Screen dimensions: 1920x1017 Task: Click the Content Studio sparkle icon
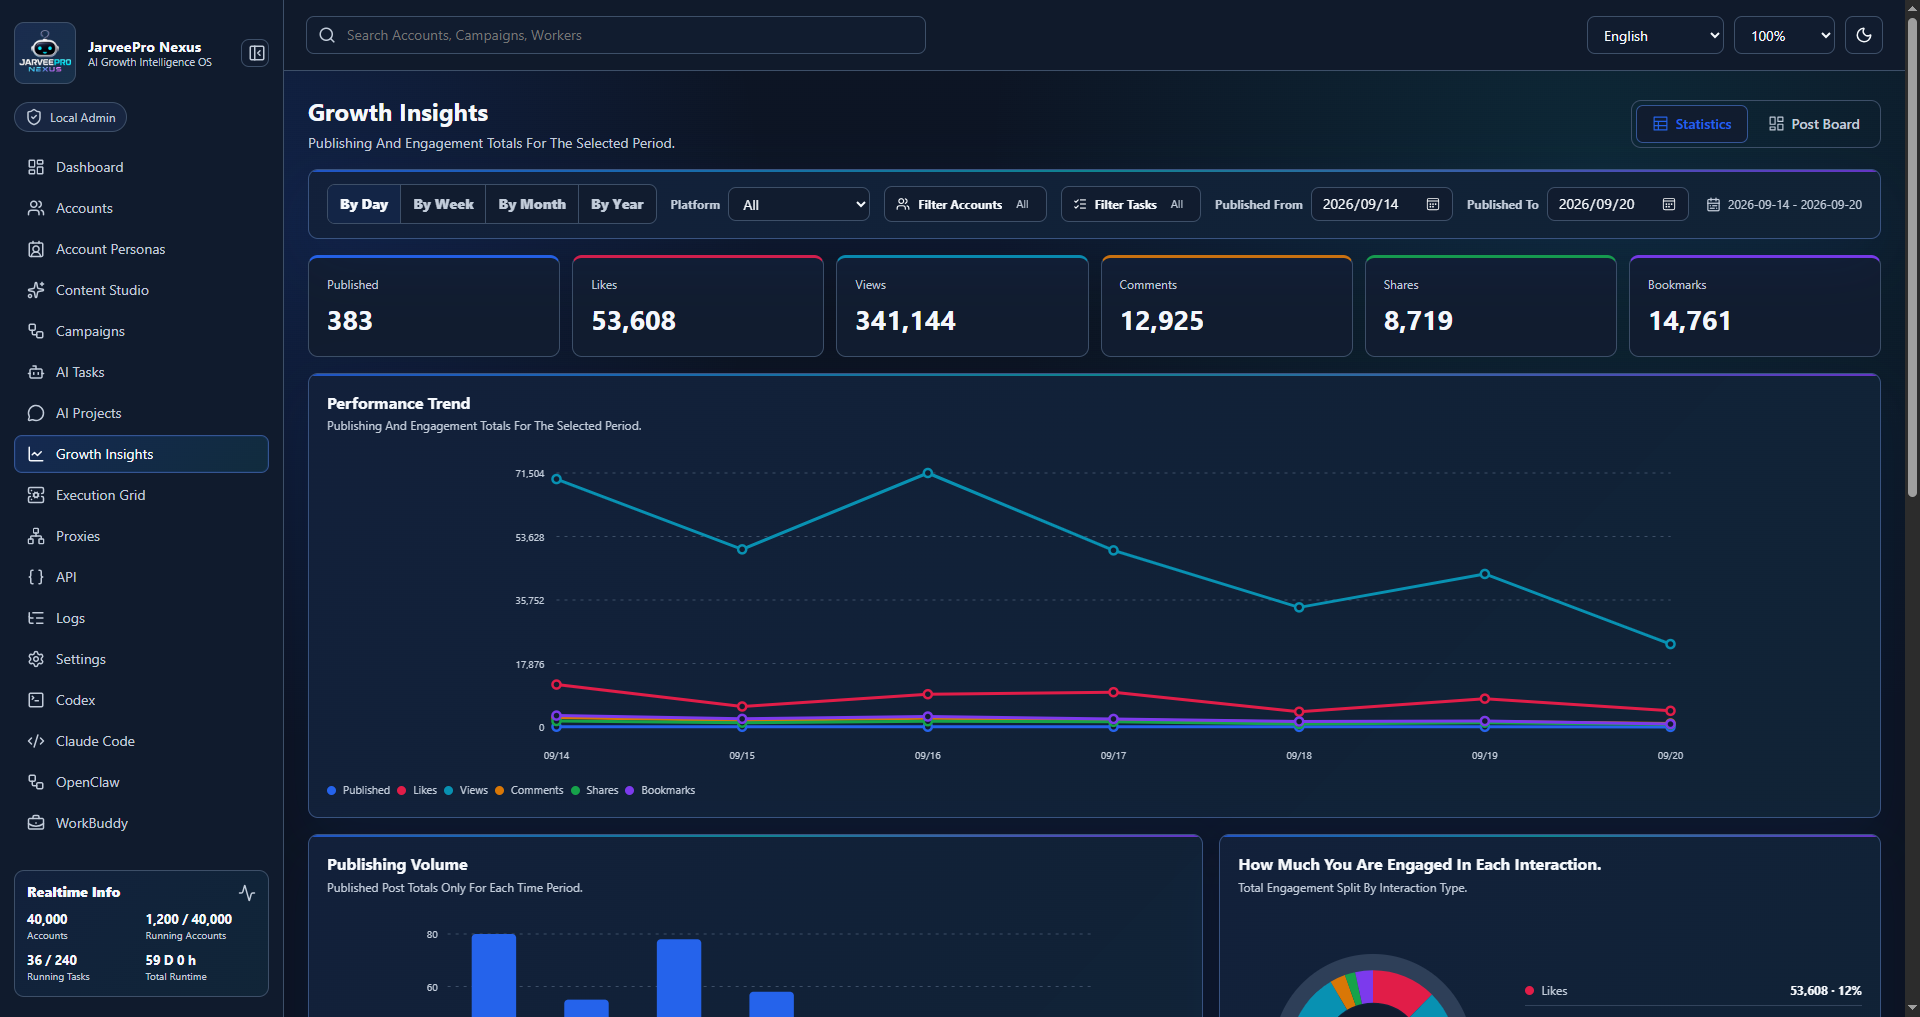pyautogui.click(x=36, y=290)
